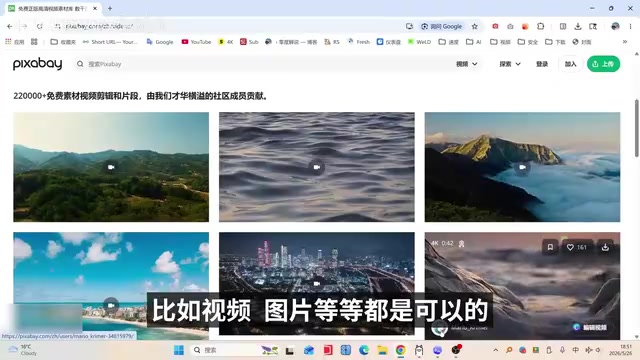
Task: Open the Short URL bookmark
Action: tap(110, 42)
